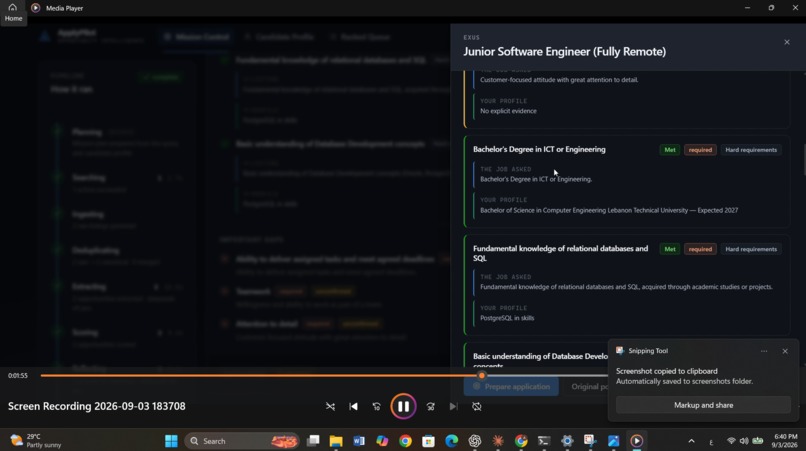Open the volume control in system tray
Viewport: 806px width, 451px height.
(744, 441)
